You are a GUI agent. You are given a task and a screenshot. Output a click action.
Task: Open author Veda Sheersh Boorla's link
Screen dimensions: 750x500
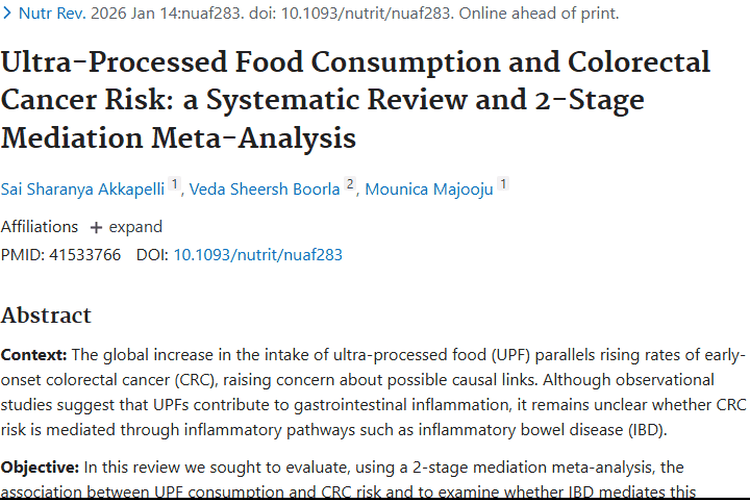265,188
